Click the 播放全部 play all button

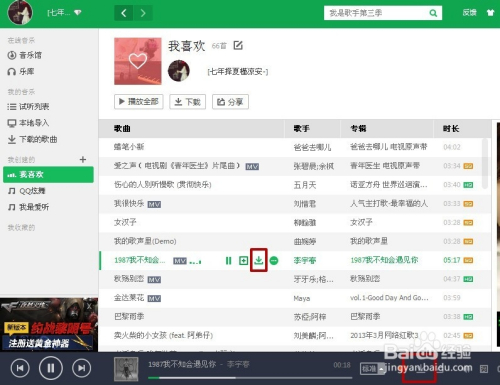click(139, 102)
